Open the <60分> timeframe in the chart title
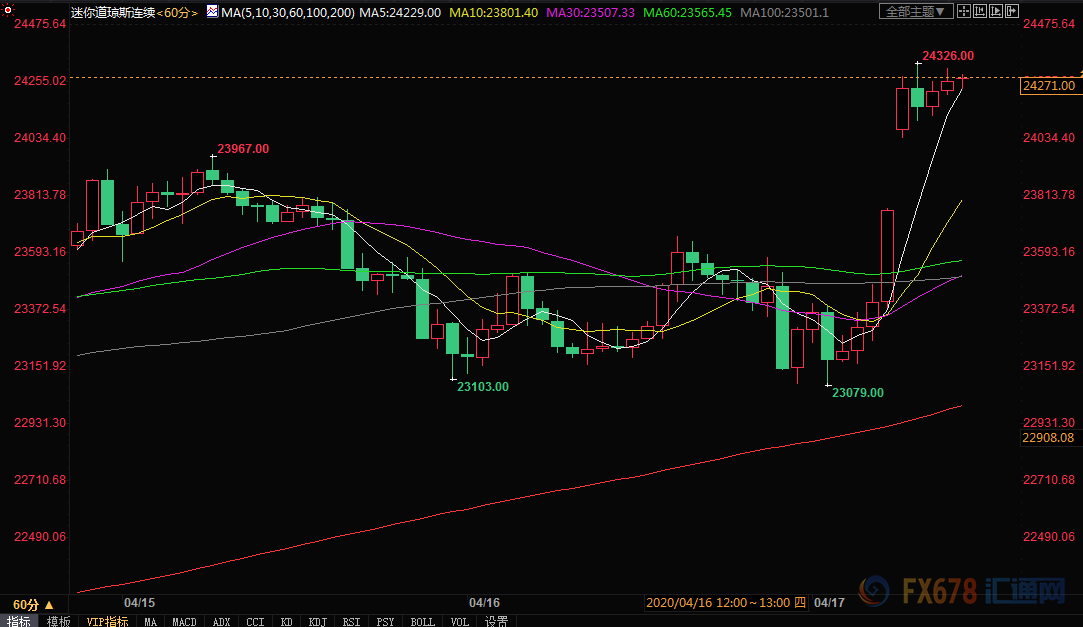Viewport: 1083px width, 627px height. (x=177, y=12)
